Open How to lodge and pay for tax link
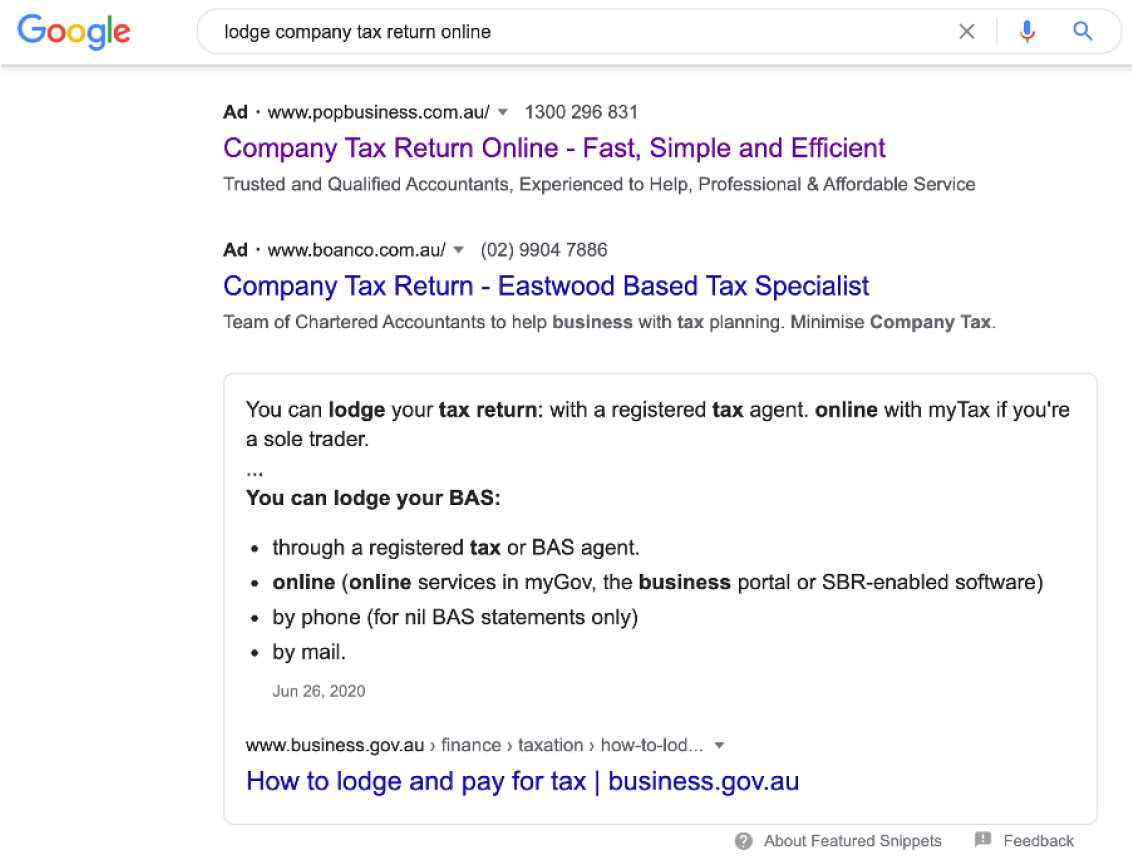1132x863 pixels. coord(523,781)
